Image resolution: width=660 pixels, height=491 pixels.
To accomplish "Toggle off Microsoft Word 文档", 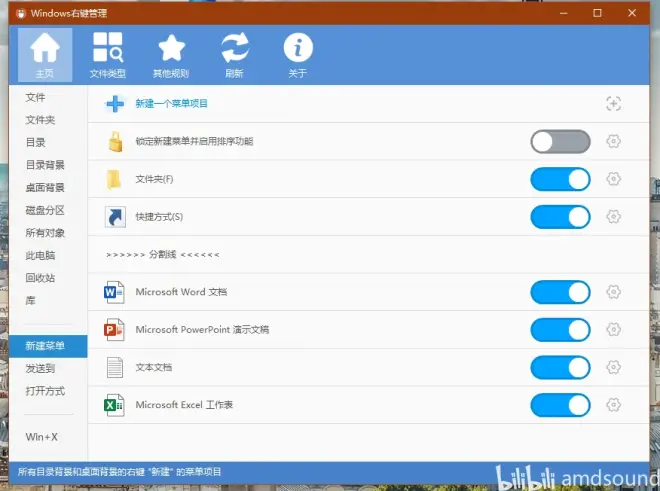I will click(560, 292).
